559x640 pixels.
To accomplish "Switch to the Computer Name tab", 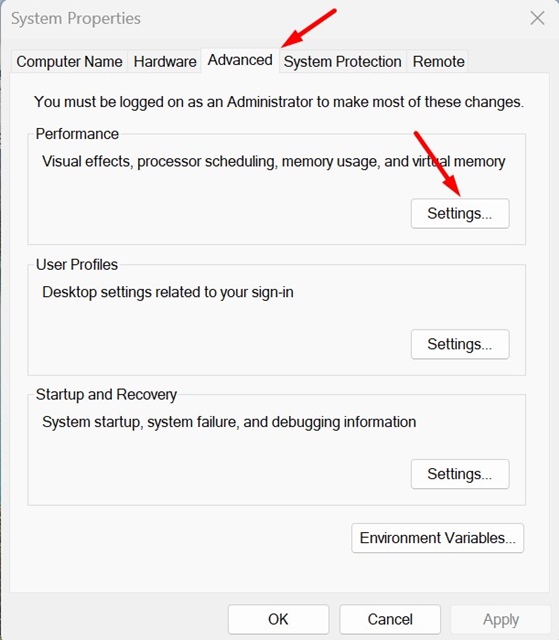I will tap(69, 62).
